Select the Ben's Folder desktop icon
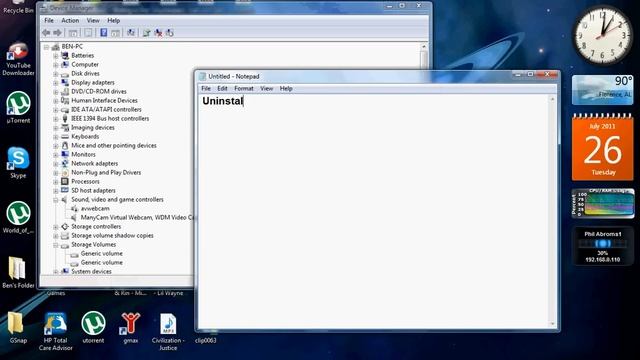This screenshot has height=360, width=640. click(x=18, y=272)
